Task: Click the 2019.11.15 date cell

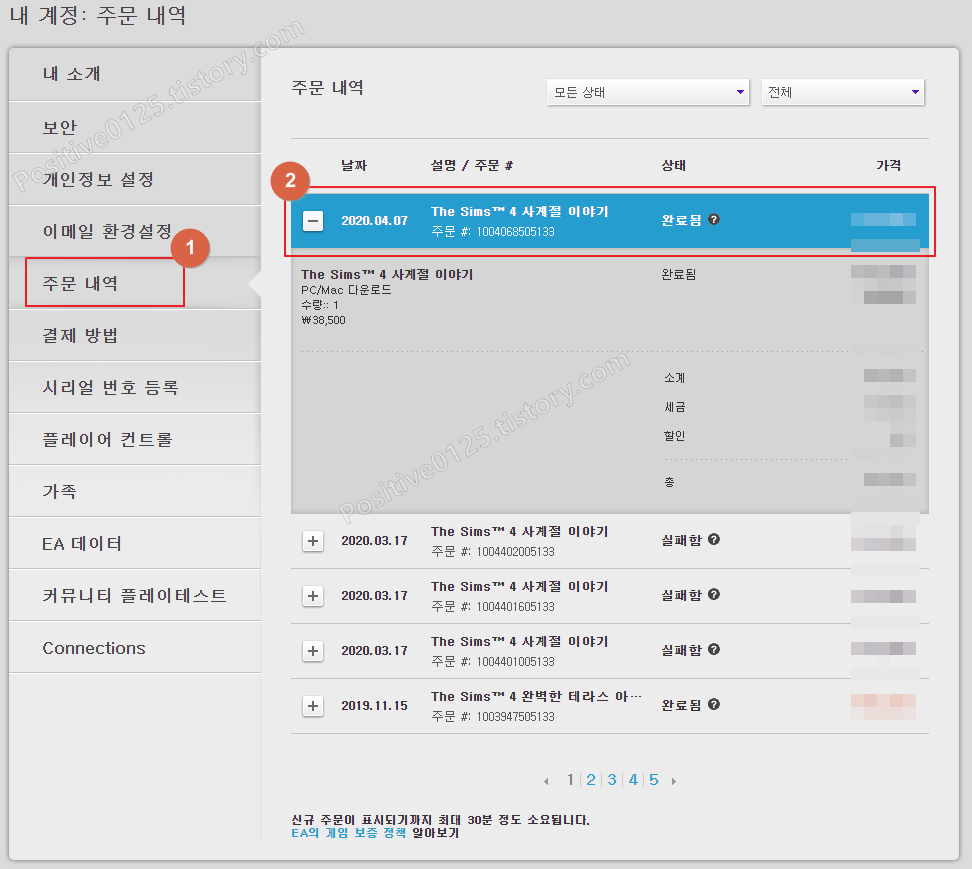Action: tap(374, 706)
